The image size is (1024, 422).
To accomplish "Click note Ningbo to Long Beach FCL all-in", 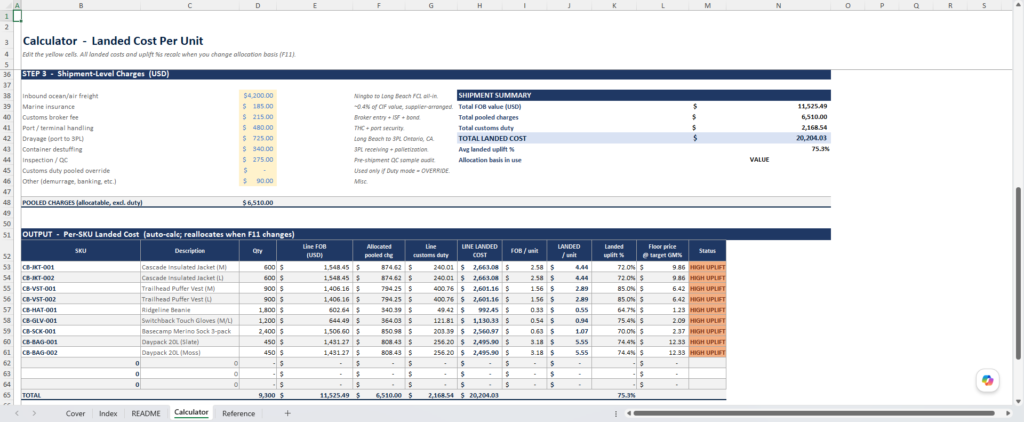I will click(x=395, y=95).
